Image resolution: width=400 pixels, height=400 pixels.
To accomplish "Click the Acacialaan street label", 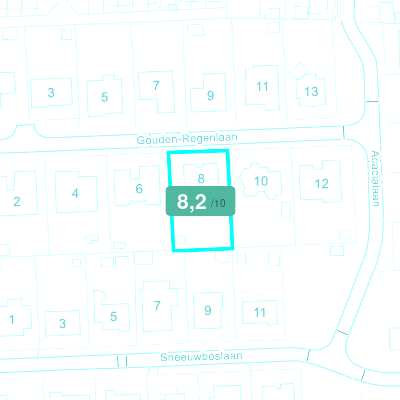I will tap(375, 178).
